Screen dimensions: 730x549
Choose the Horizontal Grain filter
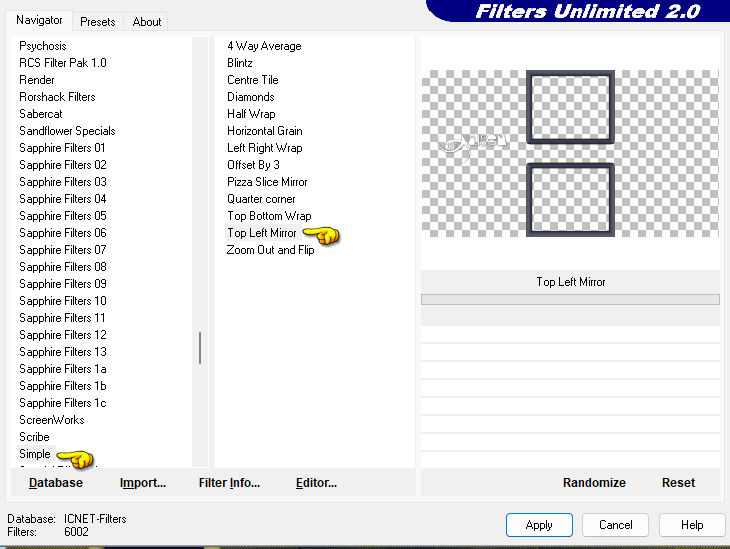[265, 131]
